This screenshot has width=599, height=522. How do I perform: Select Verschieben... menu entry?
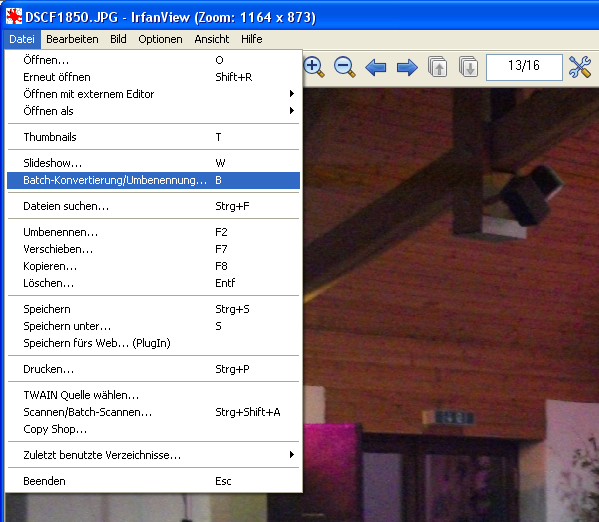(x=154, y=249)
